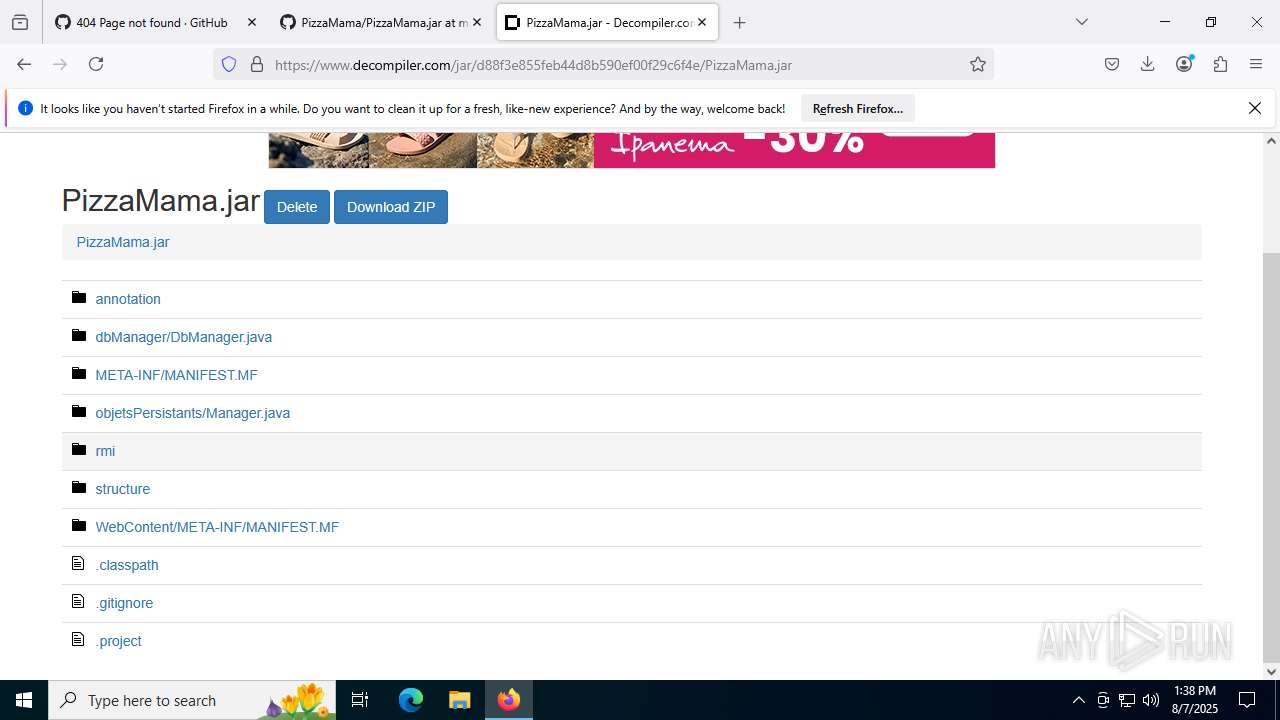Open the .project file
Viewport: 1280px width, 720px height.
coord(119,641)
